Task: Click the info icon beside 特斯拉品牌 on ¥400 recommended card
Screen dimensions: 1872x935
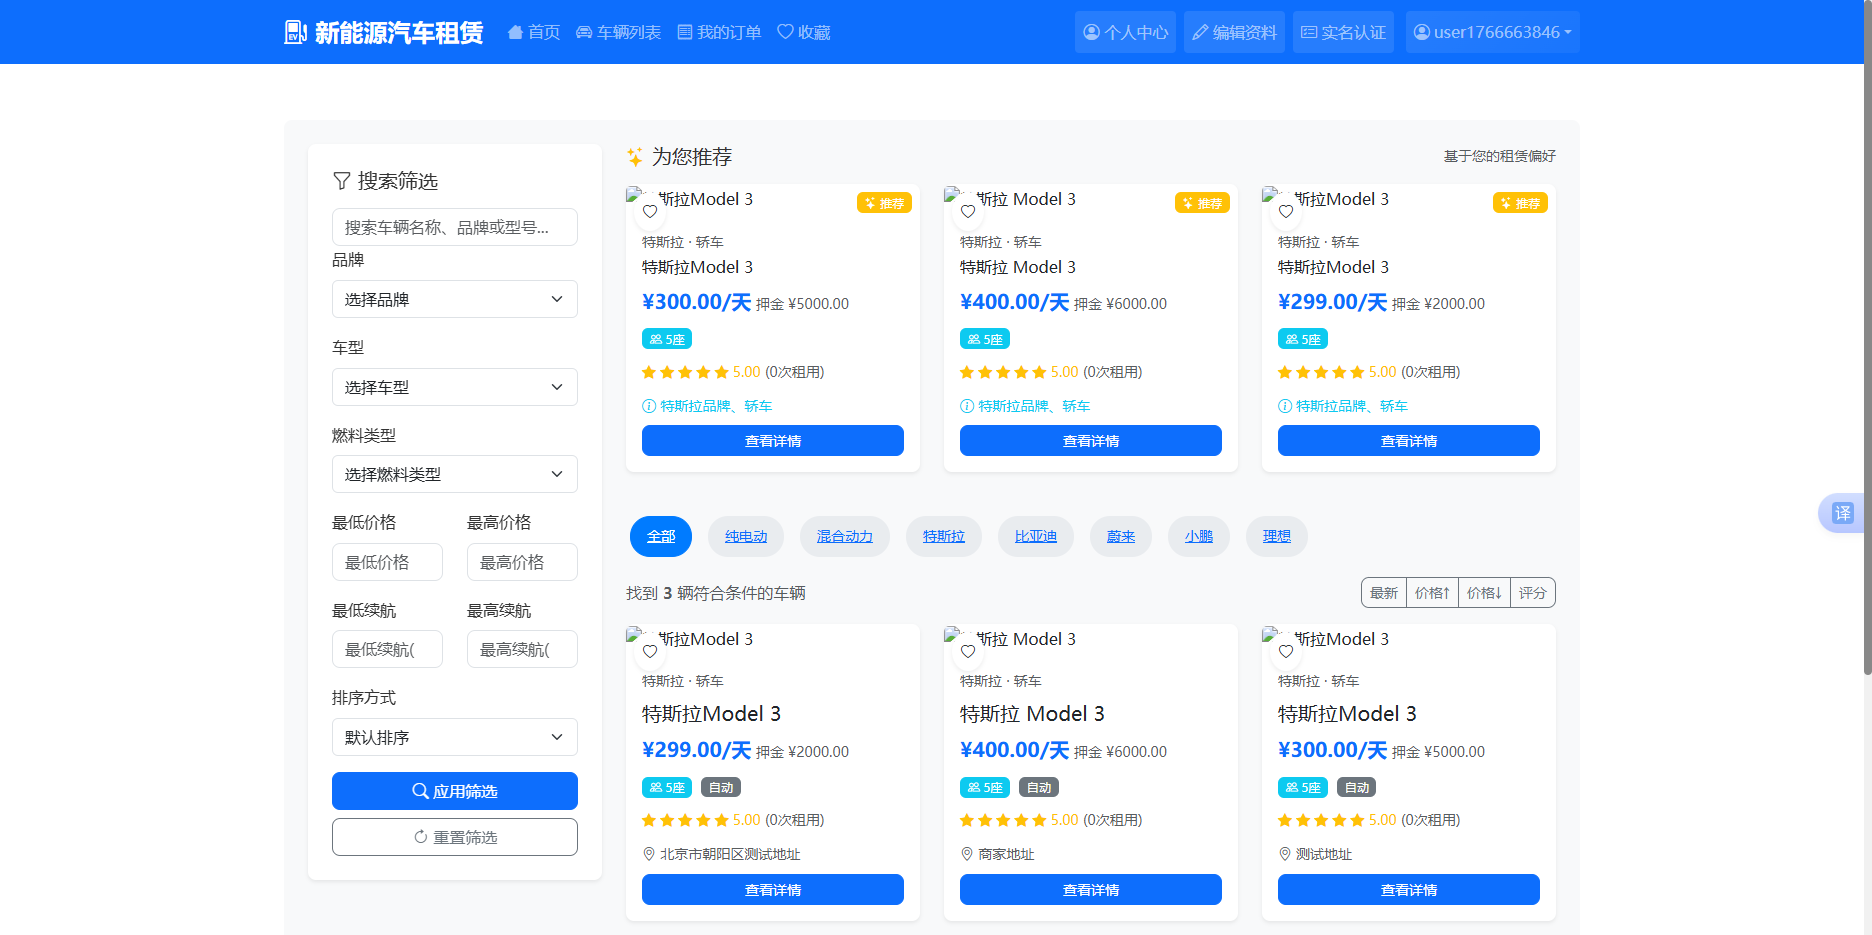Action: coord(967,406)
